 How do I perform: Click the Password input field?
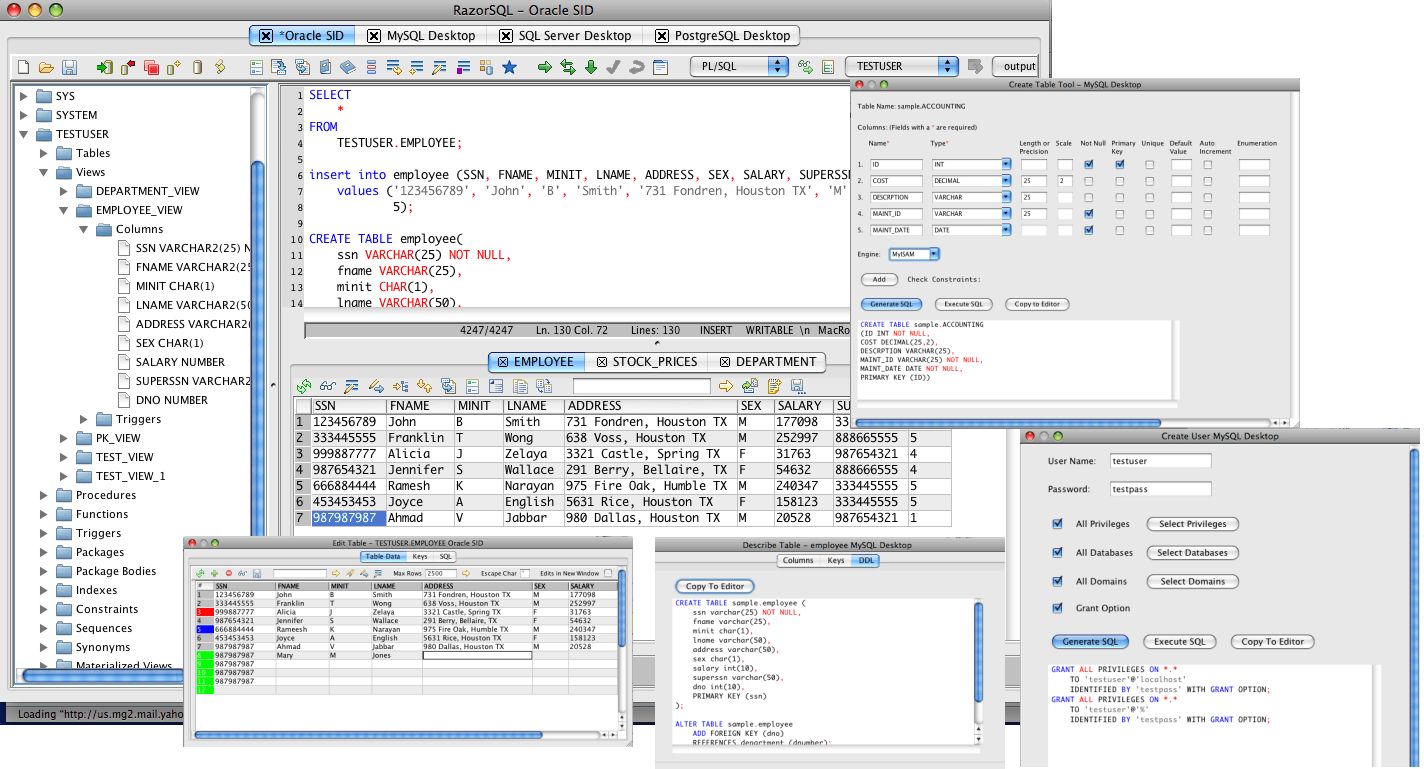point(1160,489)
